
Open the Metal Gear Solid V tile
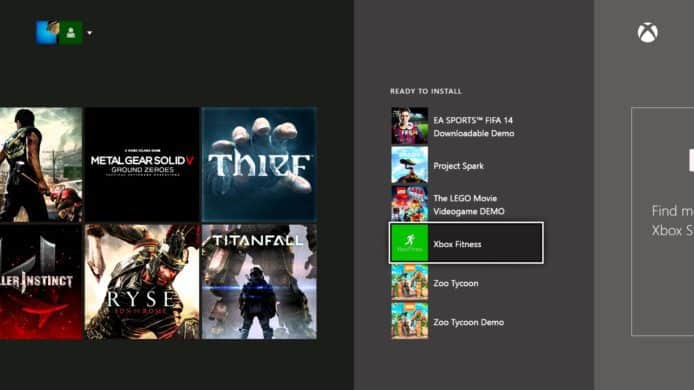tap(142, 164)
